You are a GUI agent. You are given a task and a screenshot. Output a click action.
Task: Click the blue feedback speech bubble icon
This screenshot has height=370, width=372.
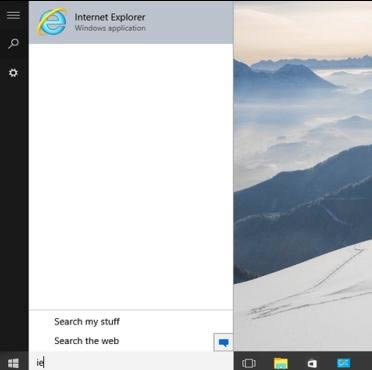pyautogui.click(x=223, y=342)
